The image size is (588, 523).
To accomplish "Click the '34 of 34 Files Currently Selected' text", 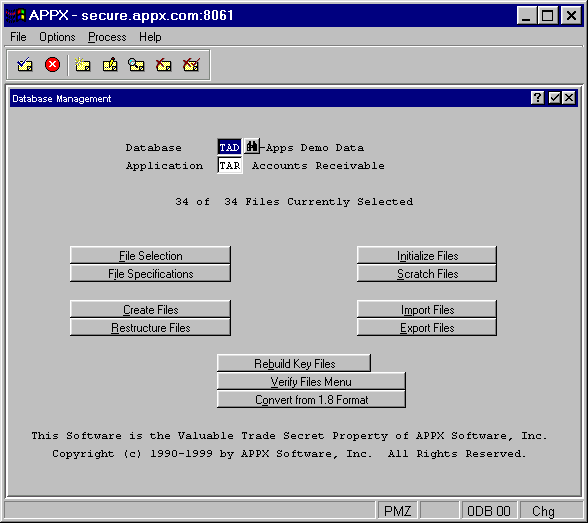I will [x=294, y=201].
